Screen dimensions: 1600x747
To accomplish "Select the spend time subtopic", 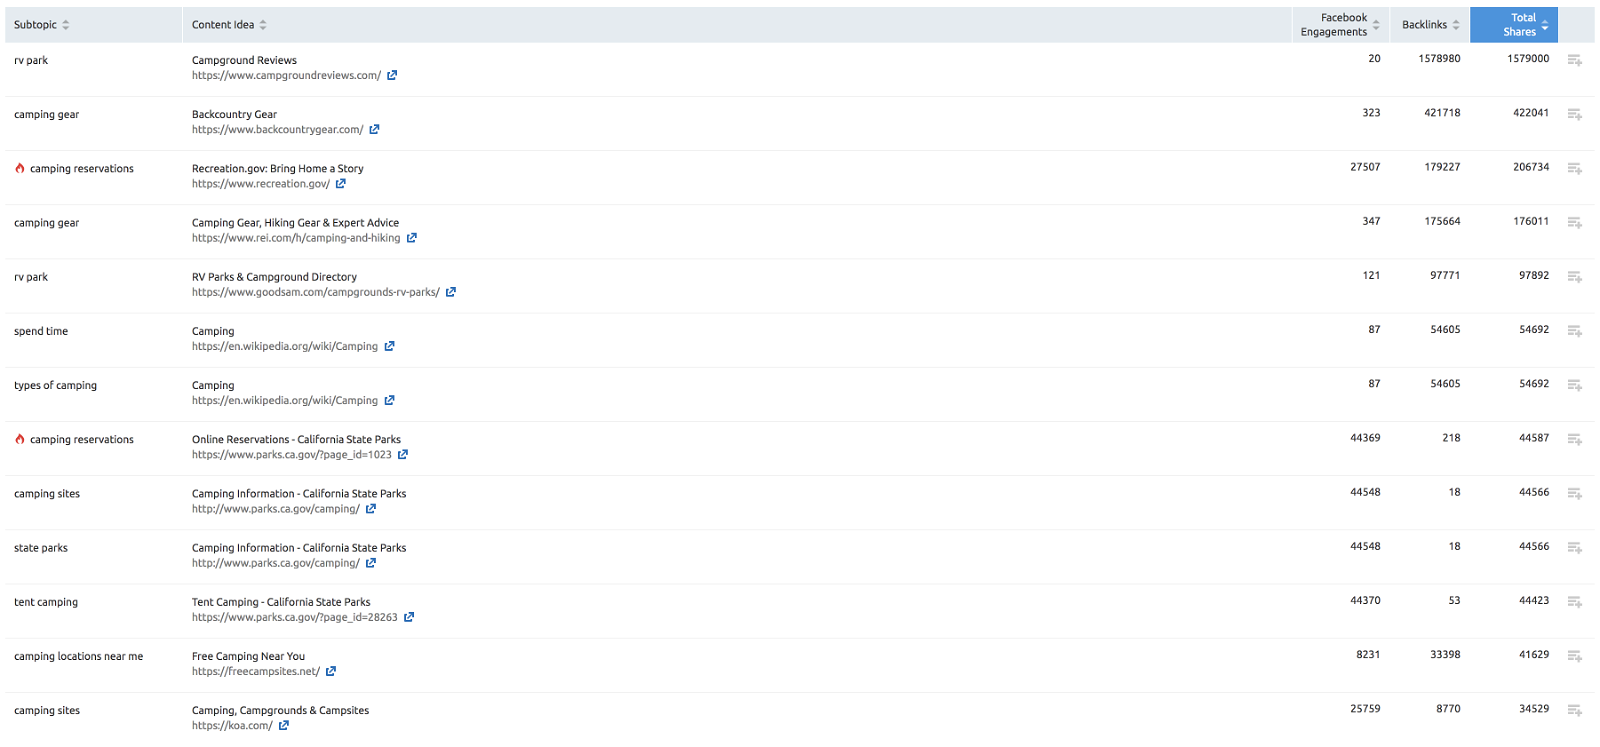I will [x=41, y=331].
